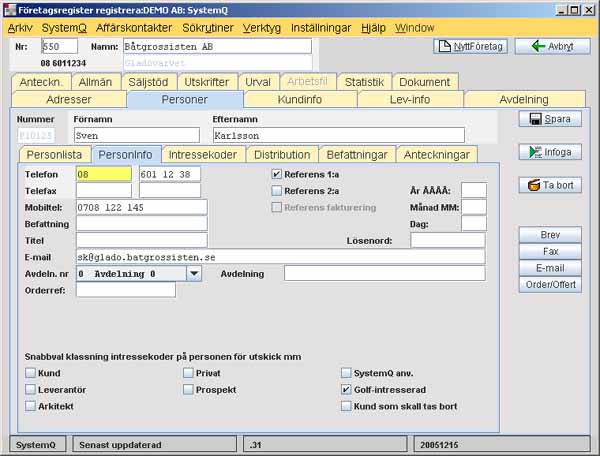Switch to the Säljstöd tab
This screenshot has width=600, height=456.
point(148,82)
